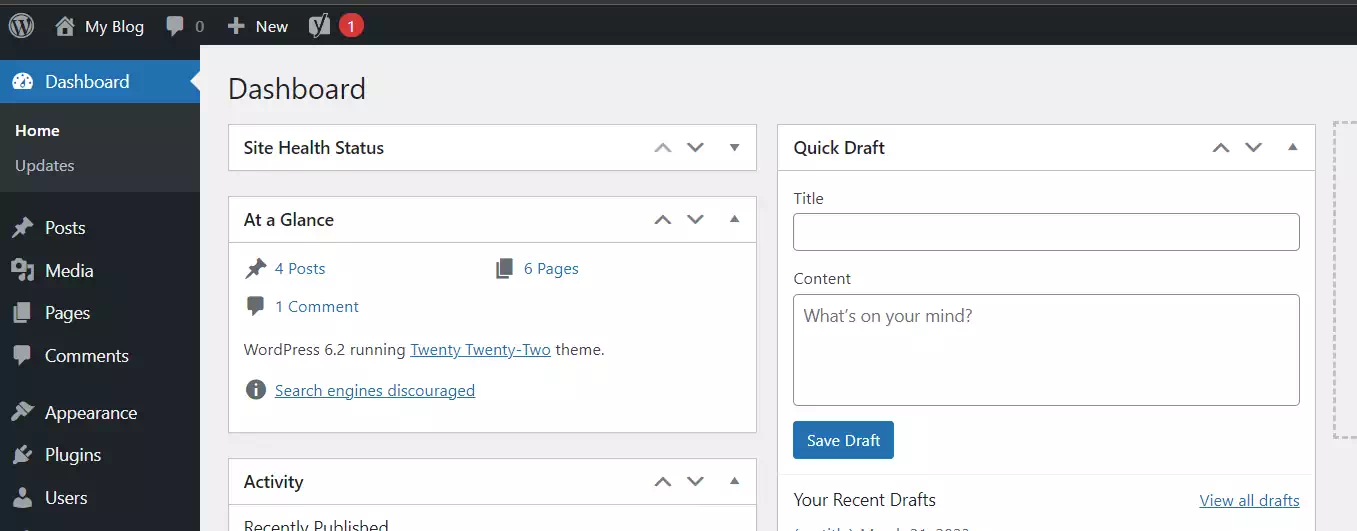Collapse the At a Glance panel
This screenshot has width=1357, height=531.
[x=735, y=219]
